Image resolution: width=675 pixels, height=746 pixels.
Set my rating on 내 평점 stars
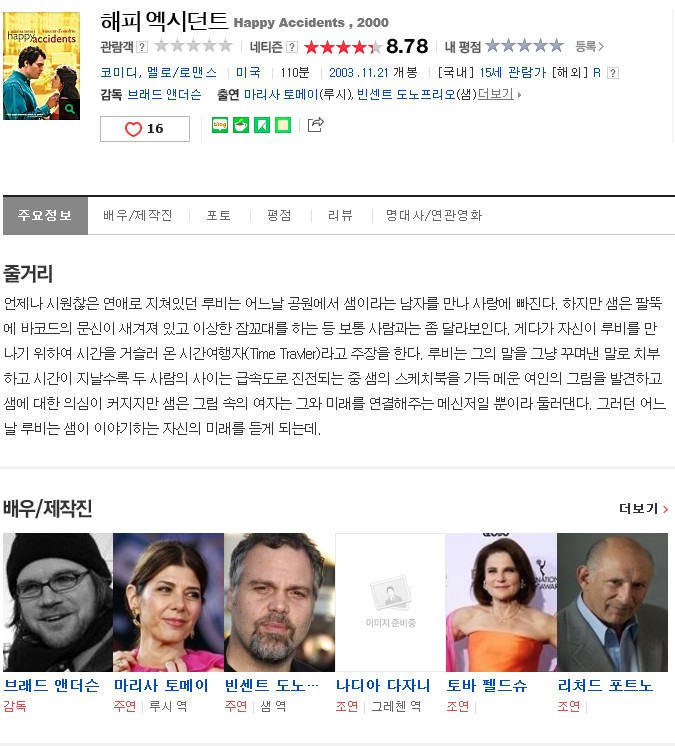(524, 46)
